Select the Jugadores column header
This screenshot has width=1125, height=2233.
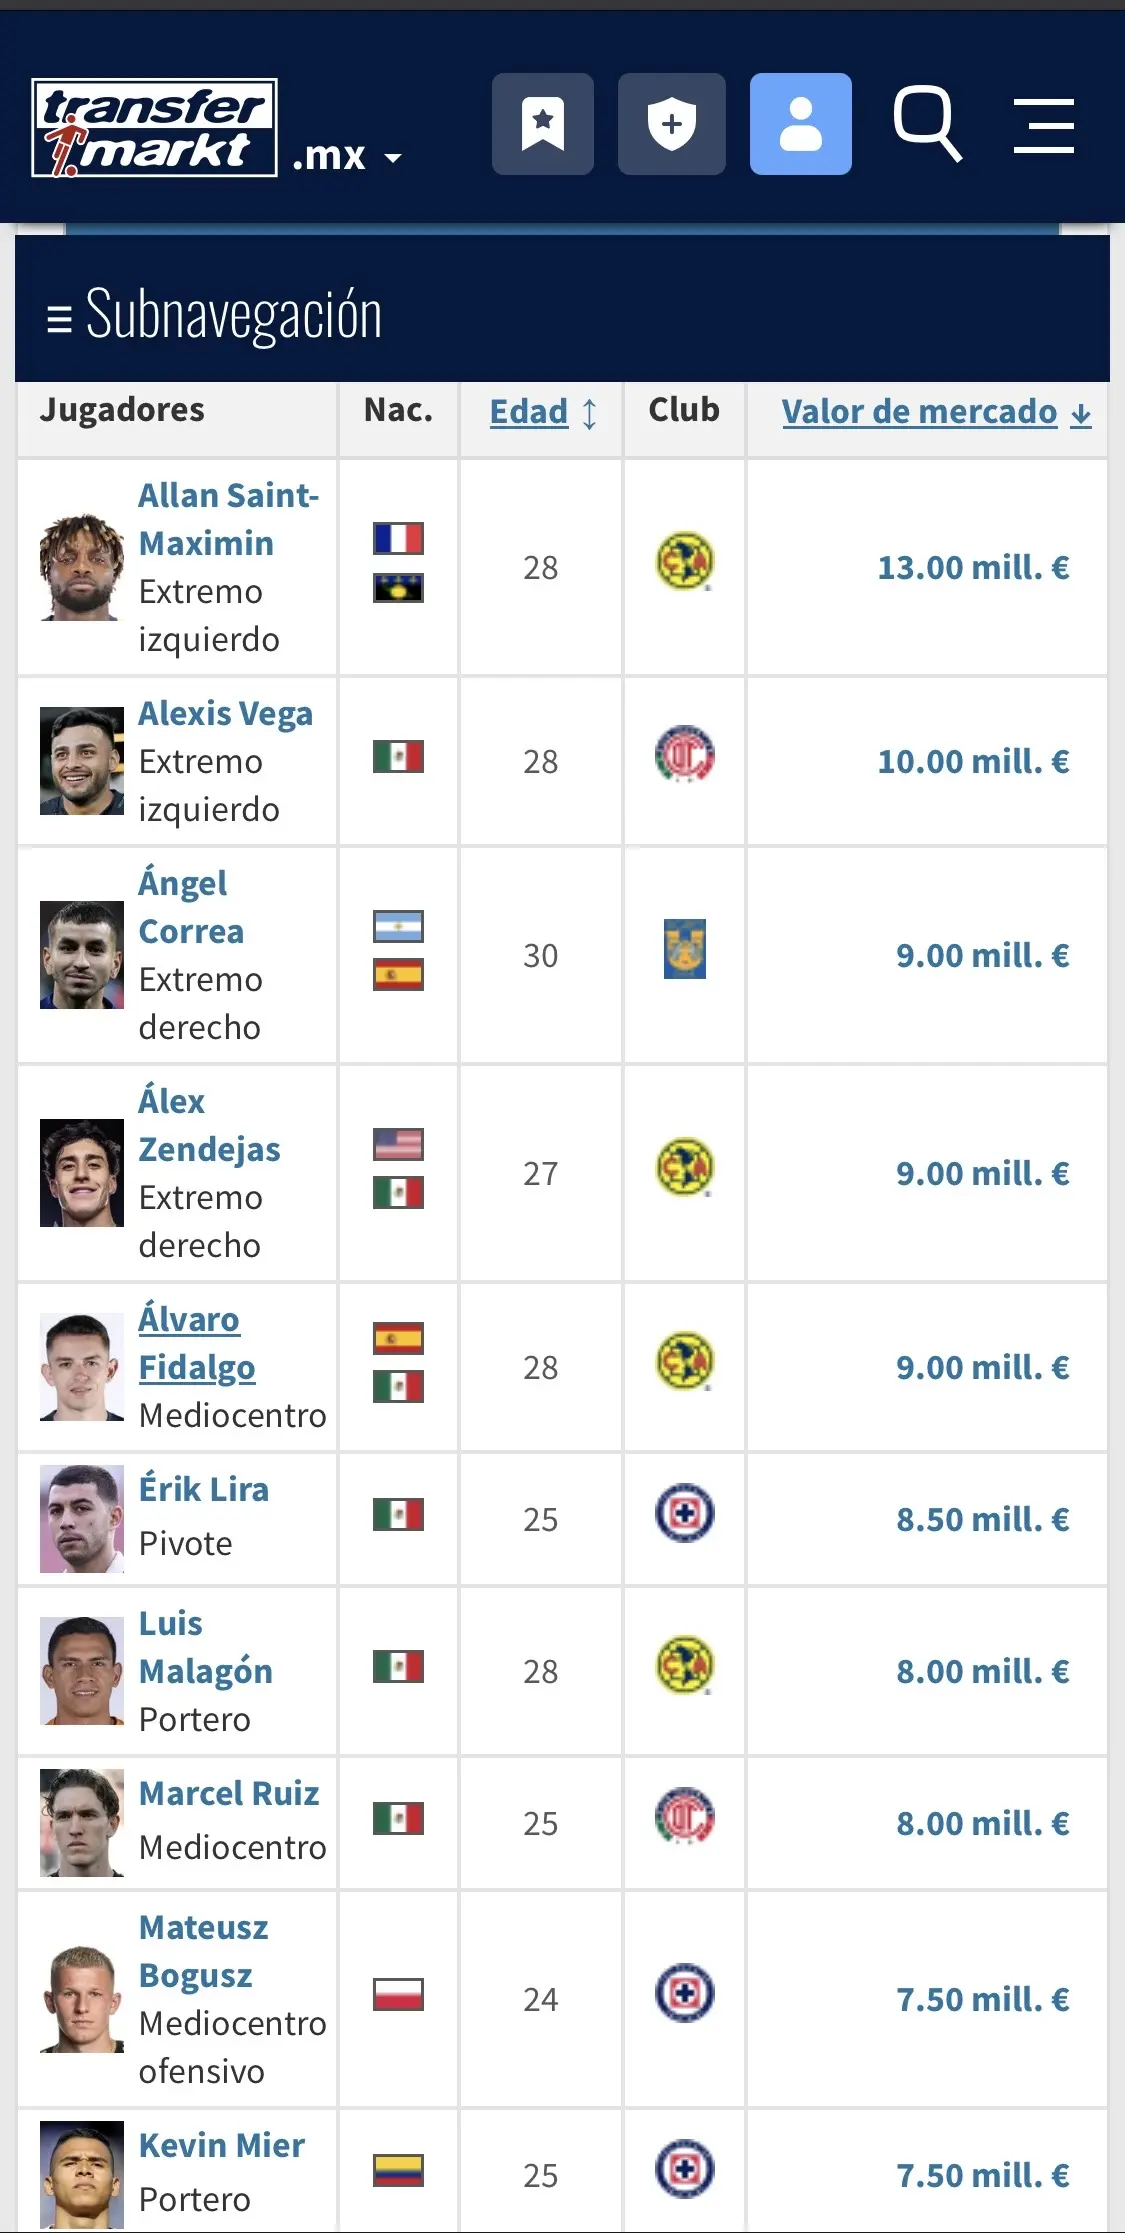[122, 408]
